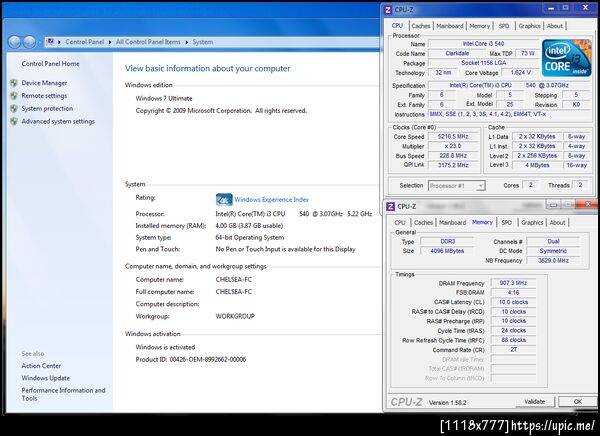600x436 pixels.
Task: Switch to Caches tab in top CPU-Z window
Action: tap(421, 26)
